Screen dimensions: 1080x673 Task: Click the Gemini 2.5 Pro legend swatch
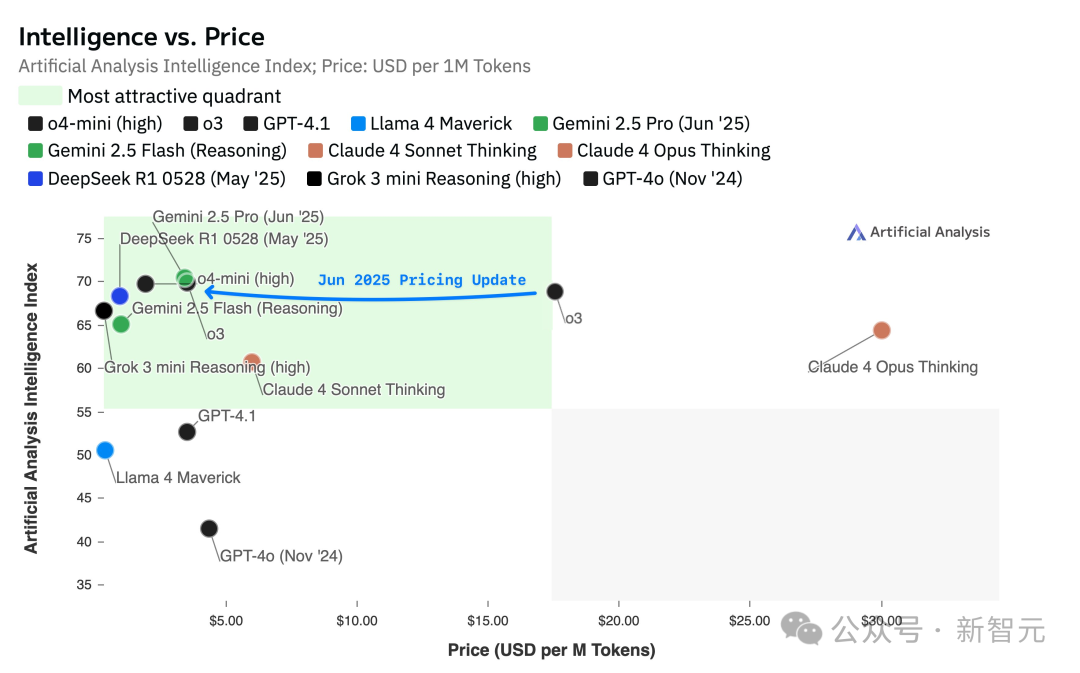pyautogui.click(x=541, y=123)
